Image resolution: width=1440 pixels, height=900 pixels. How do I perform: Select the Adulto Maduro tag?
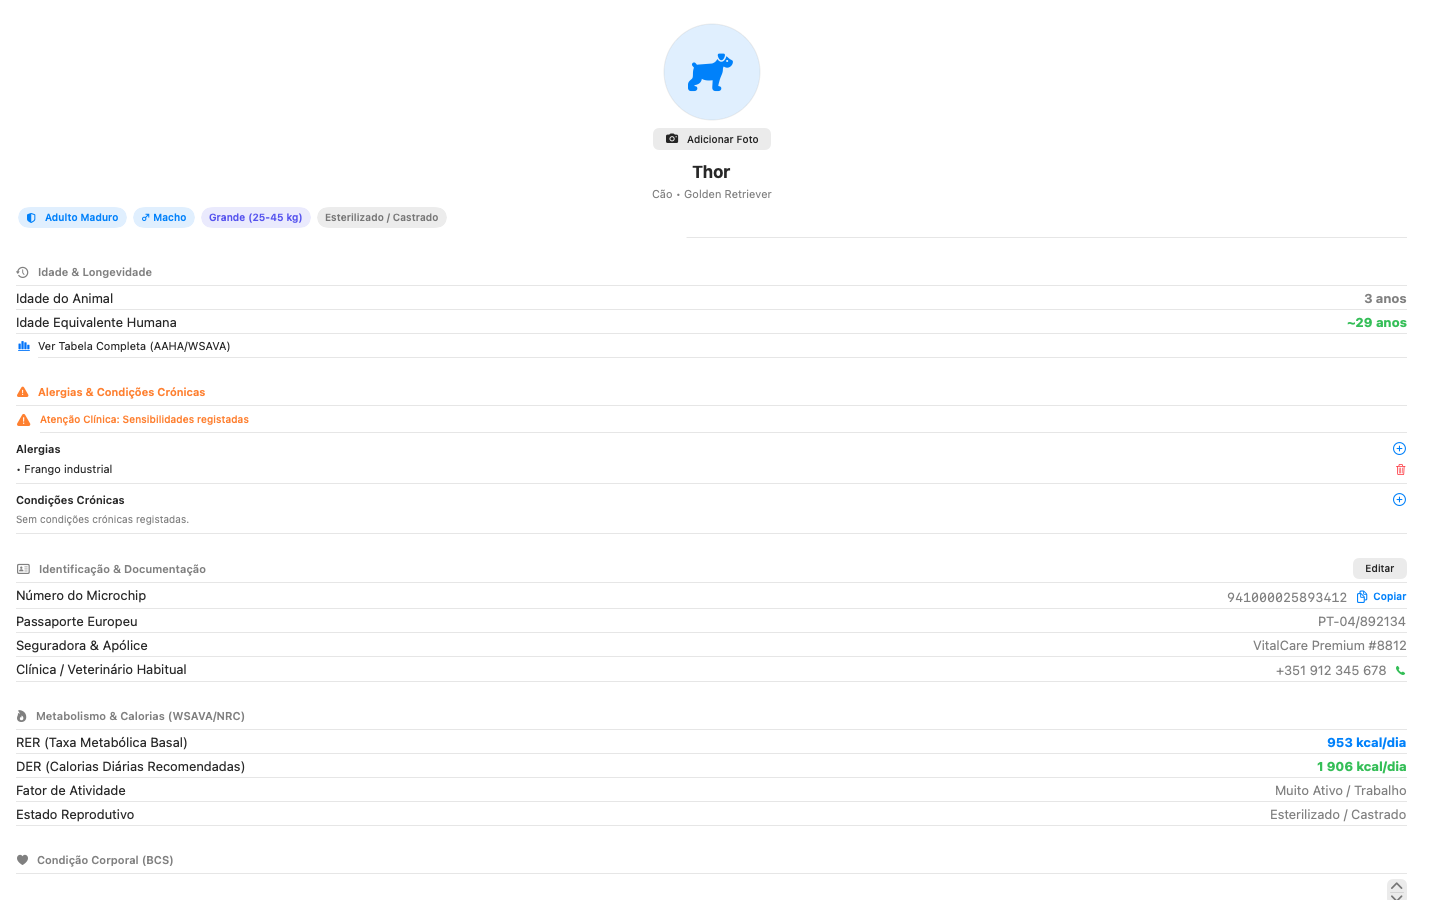tap(72, 217)
